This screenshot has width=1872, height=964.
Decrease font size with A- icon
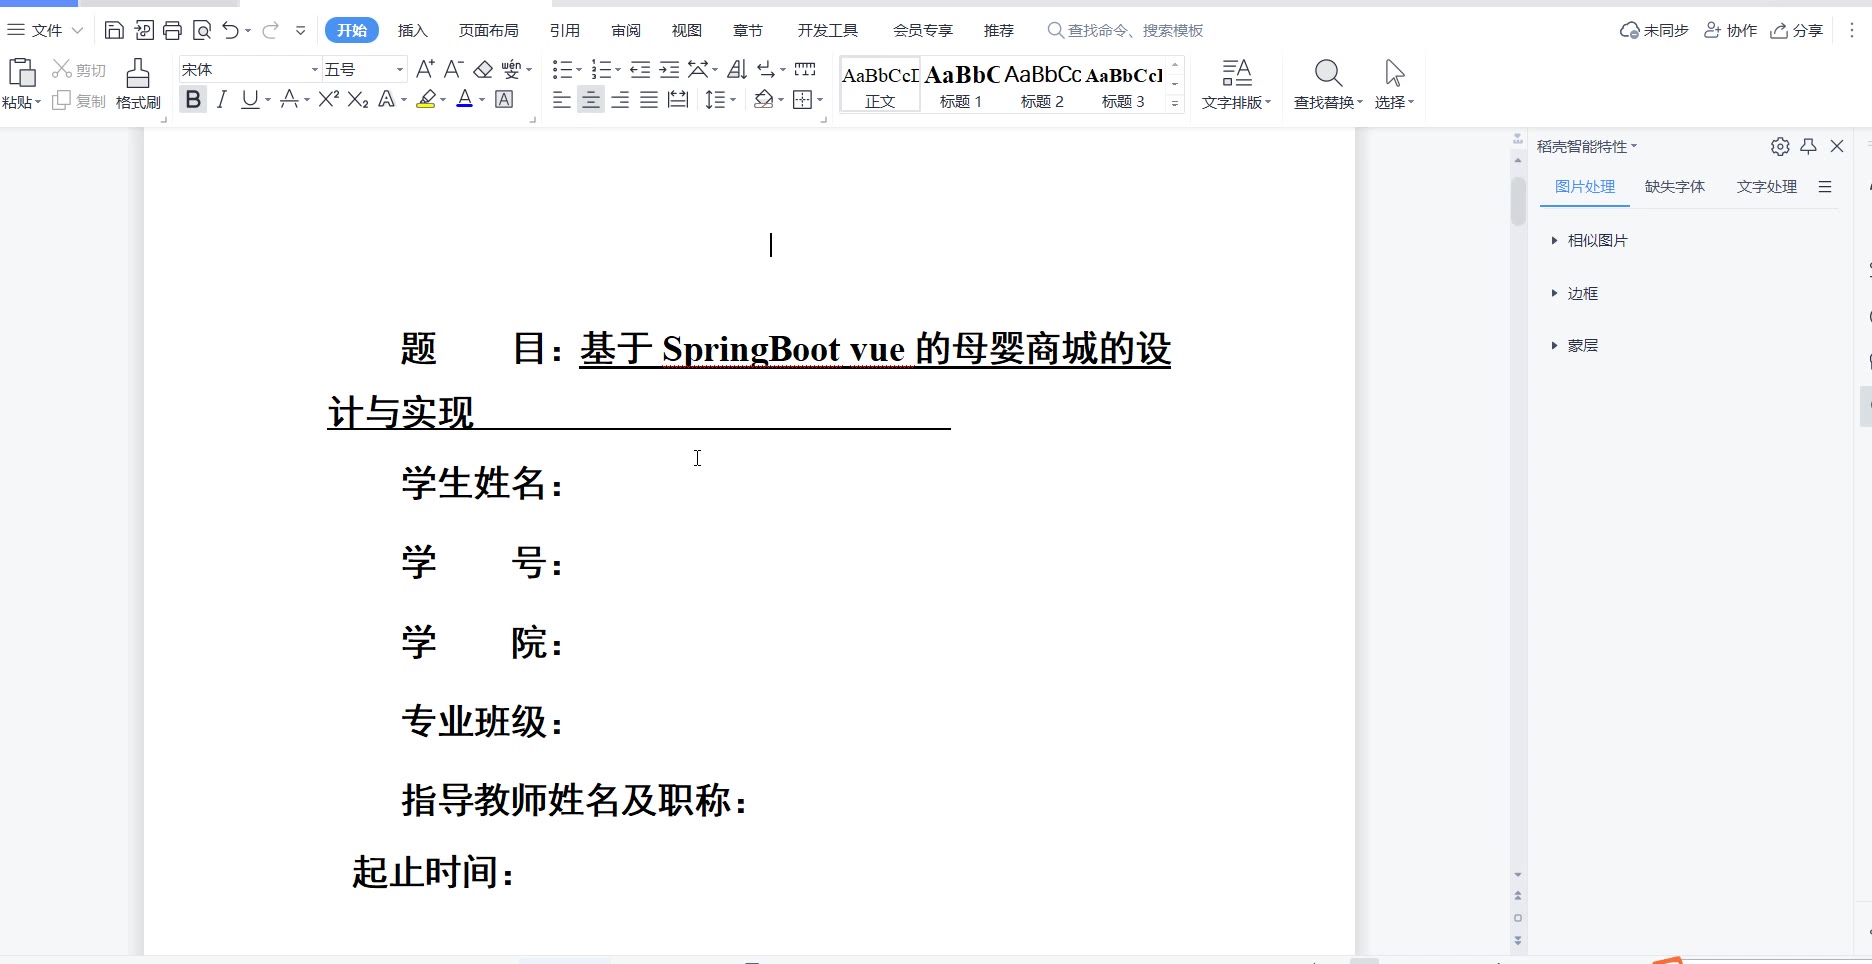453,69
